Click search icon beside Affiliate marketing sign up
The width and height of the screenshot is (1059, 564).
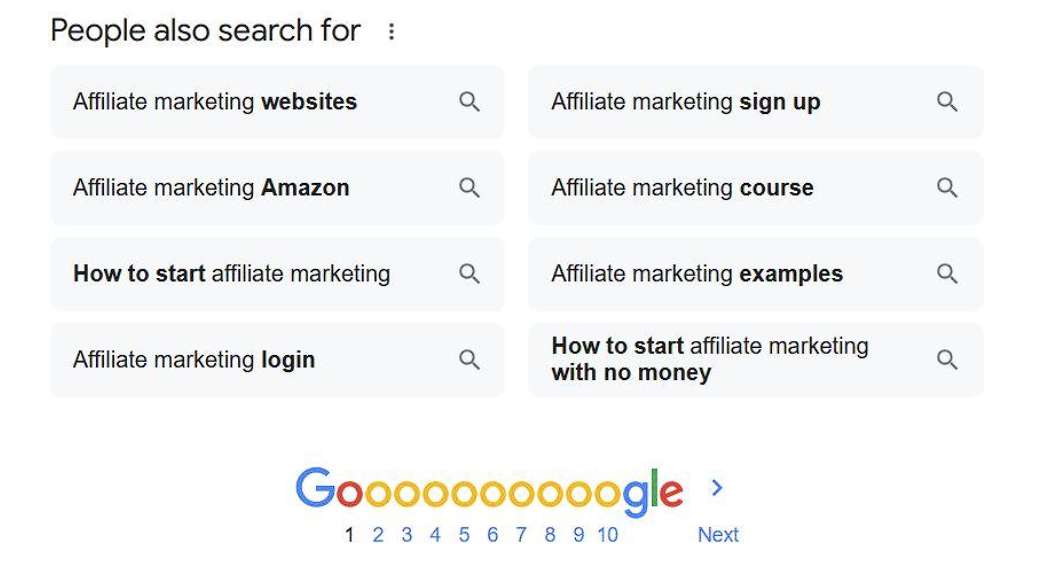click(x=947, y=102)
